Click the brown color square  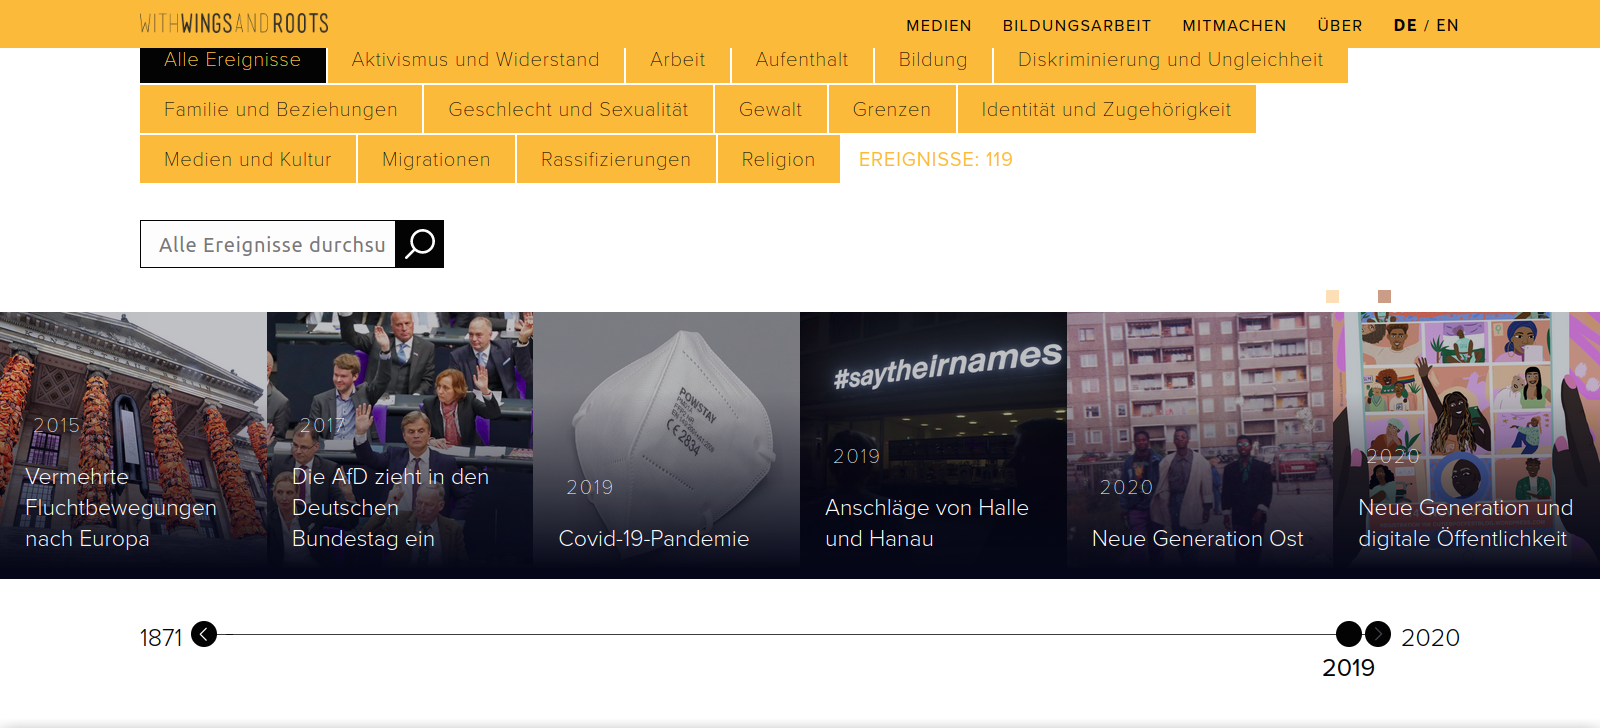[1384, 296]
